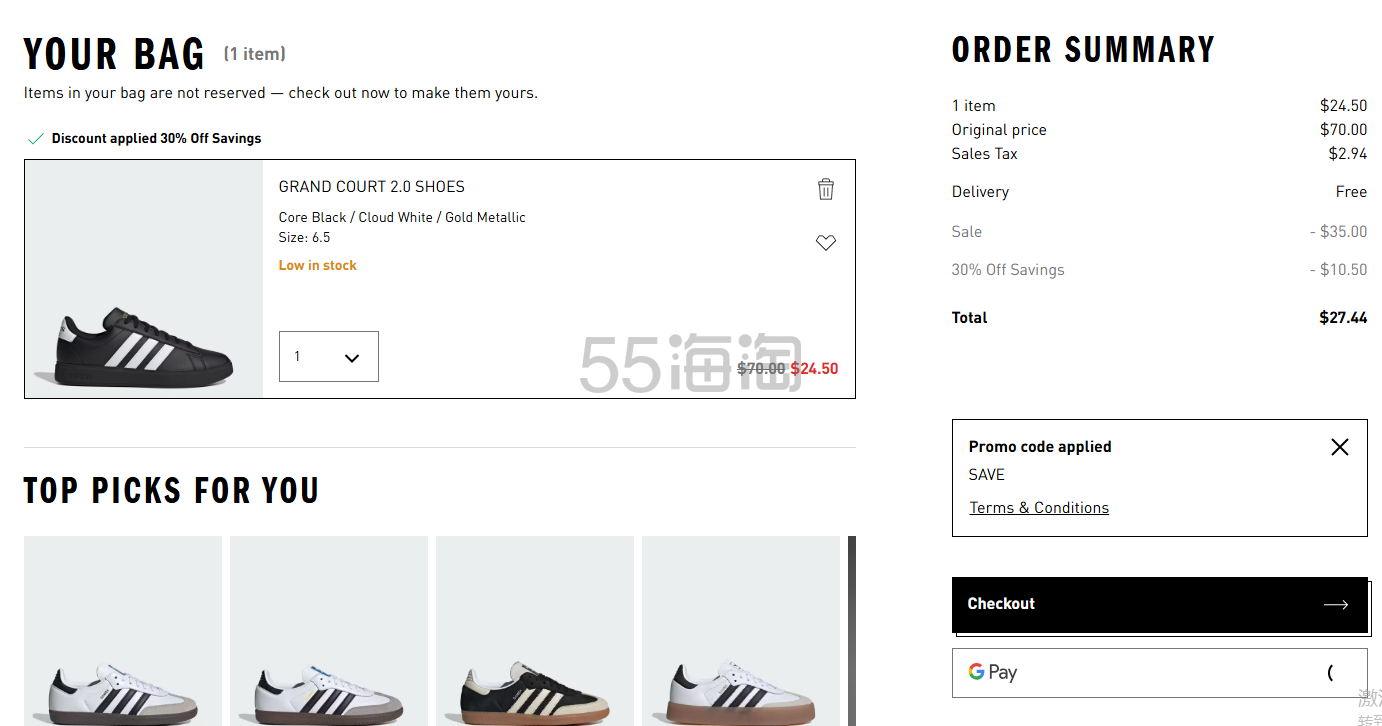Select first Top Picks shoe thumbnail
Screen dimensions: 1382x726
(123, 631)
